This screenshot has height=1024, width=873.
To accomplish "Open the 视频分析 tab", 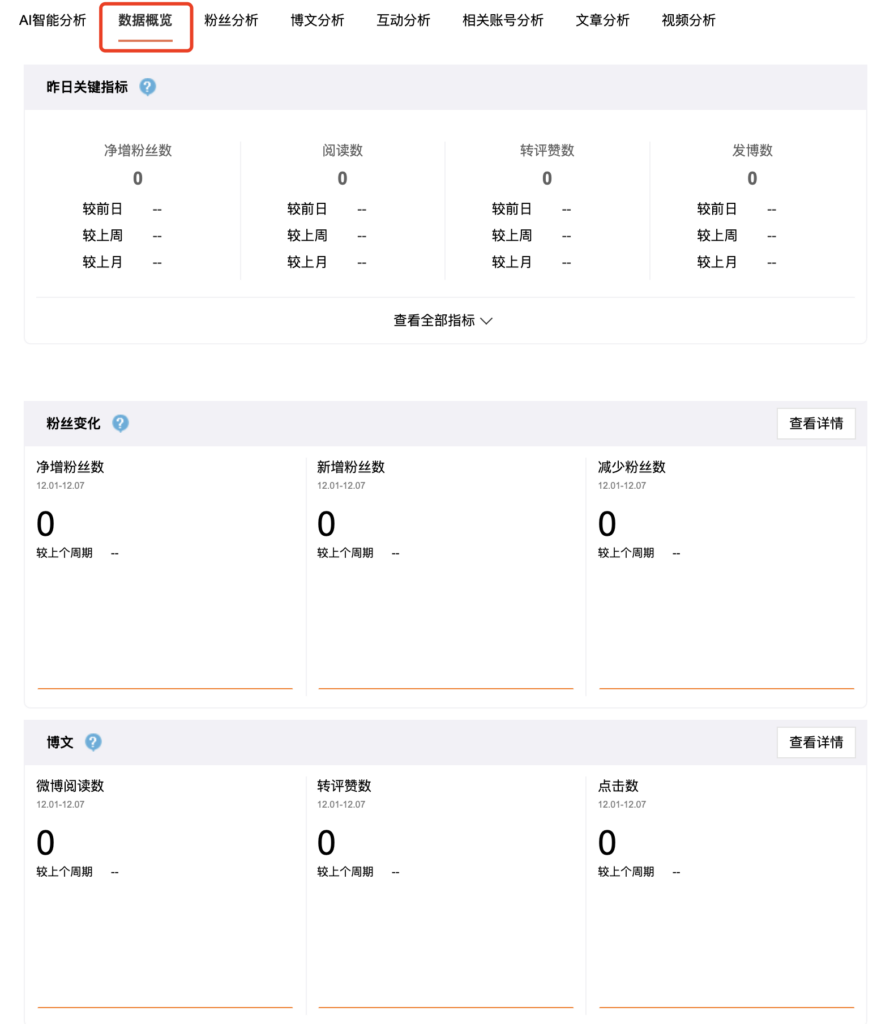I will 689,20.
